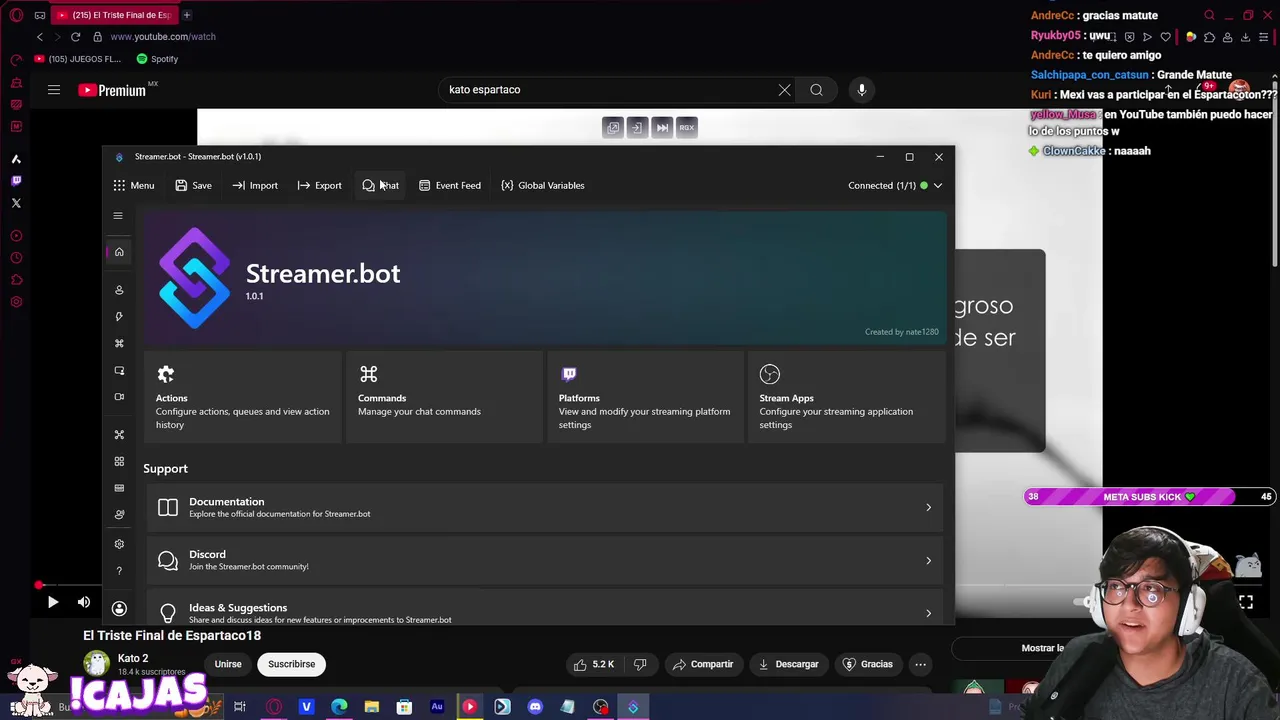
Task: Reload the page in the browser
Action: [x=75, y=37]
